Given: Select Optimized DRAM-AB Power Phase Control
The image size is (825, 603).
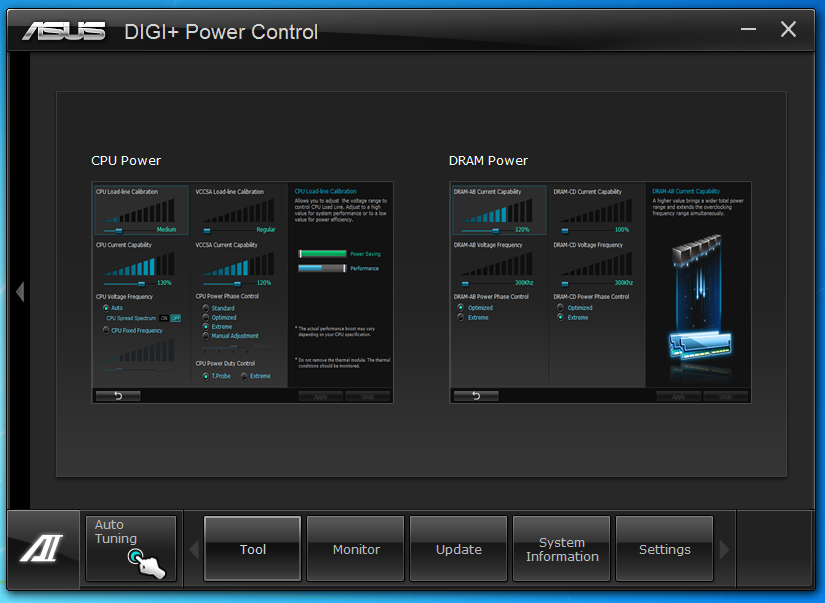Looking at the screenshot, I should [461, 308].
